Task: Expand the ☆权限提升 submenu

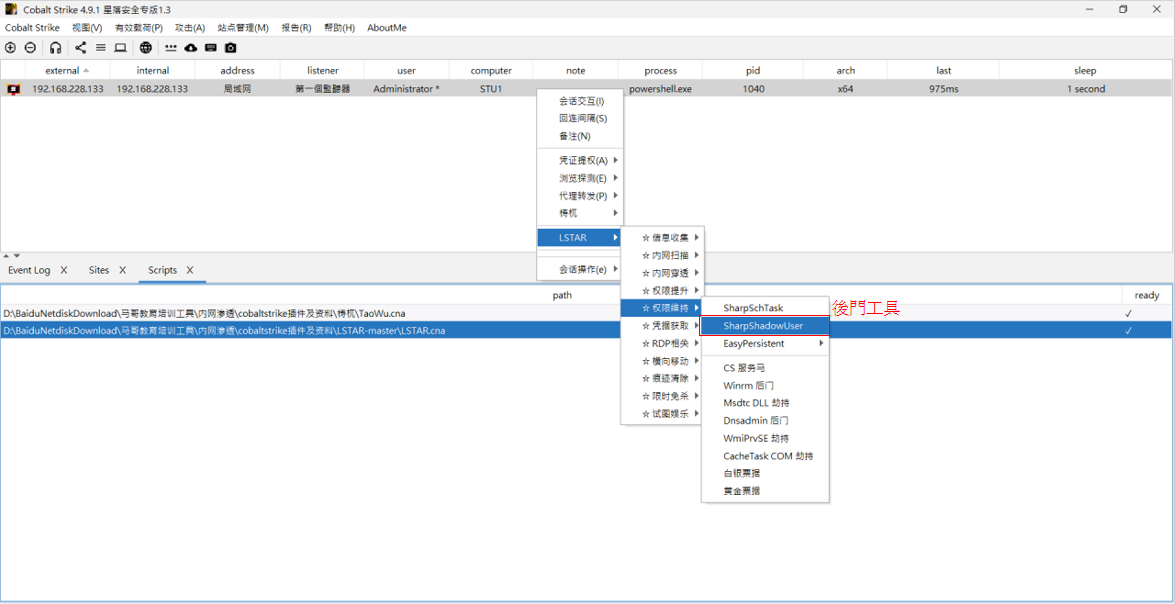Action: tap(662, 290)
